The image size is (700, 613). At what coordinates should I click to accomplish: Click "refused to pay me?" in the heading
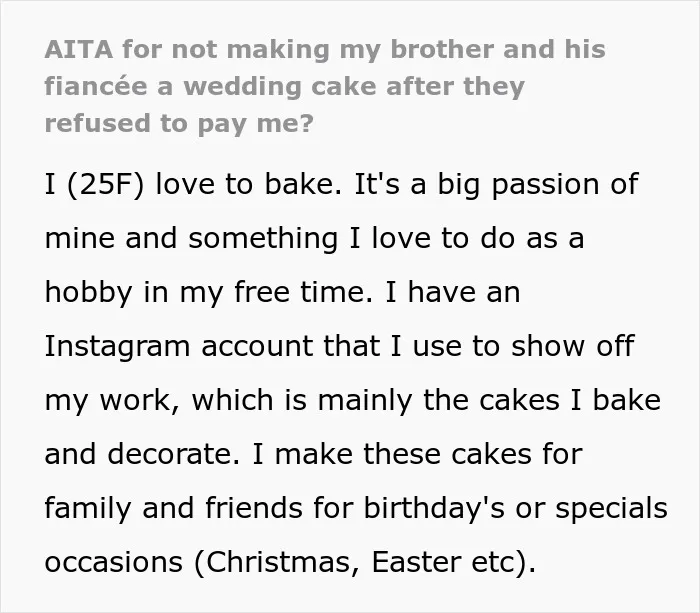coord(179,124)
